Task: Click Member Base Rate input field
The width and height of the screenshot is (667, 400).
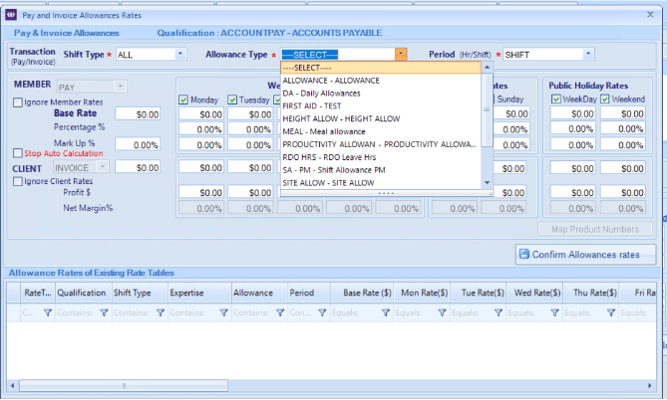Action: click(x=138, y=114)
